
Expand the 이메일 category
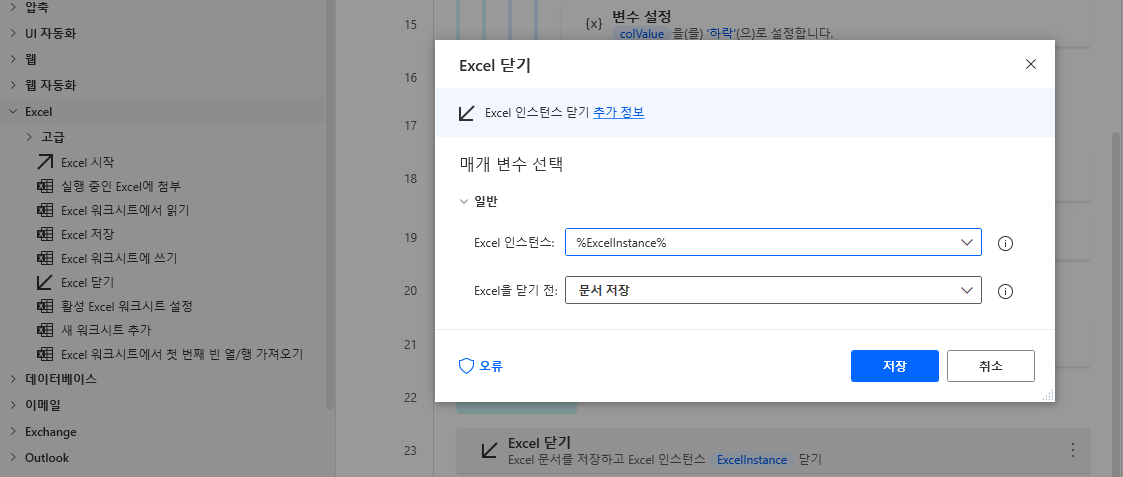[13, 405]
